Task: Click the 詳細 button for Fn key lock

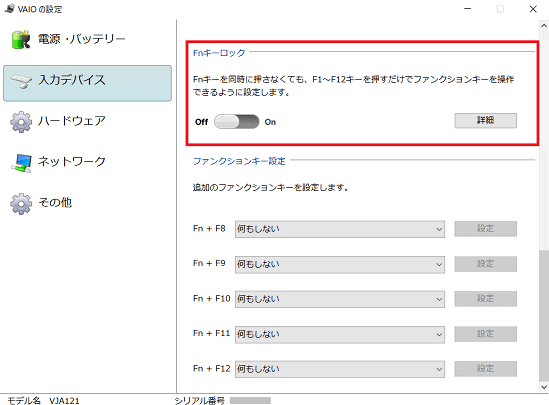Action: tap(485, 120)
